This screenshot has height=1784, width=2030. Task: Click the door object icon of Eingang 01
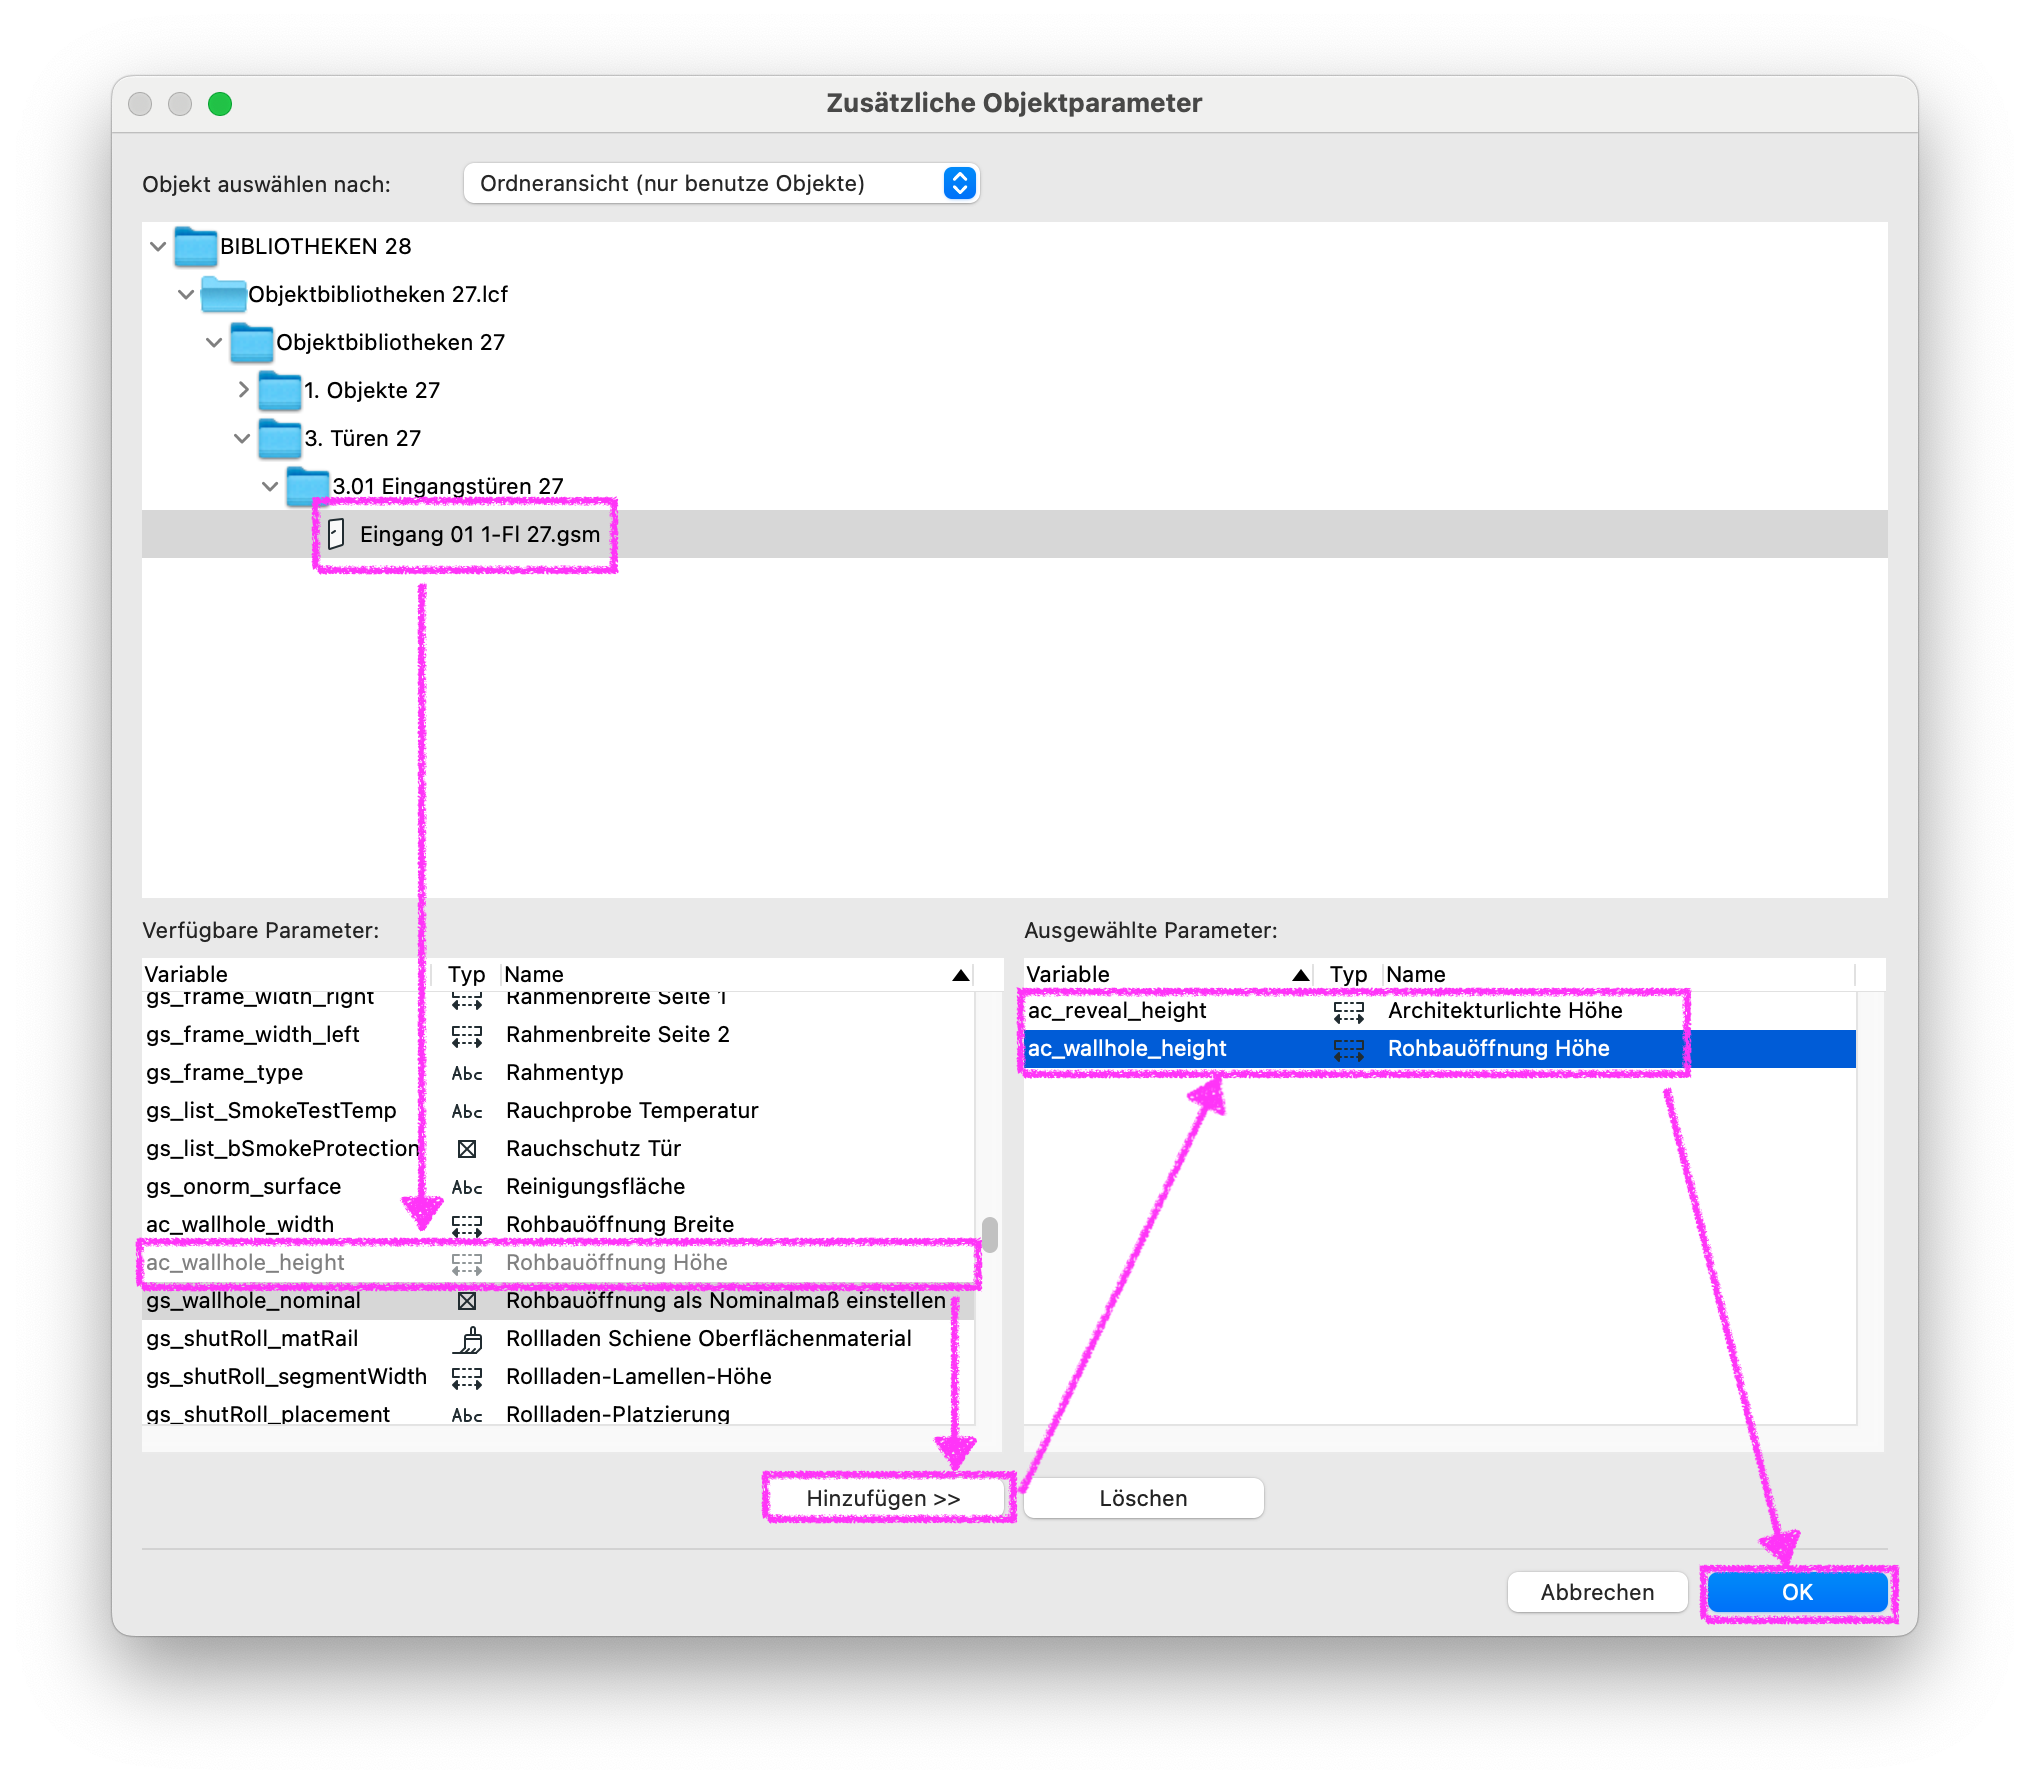[x=336, y=534]
